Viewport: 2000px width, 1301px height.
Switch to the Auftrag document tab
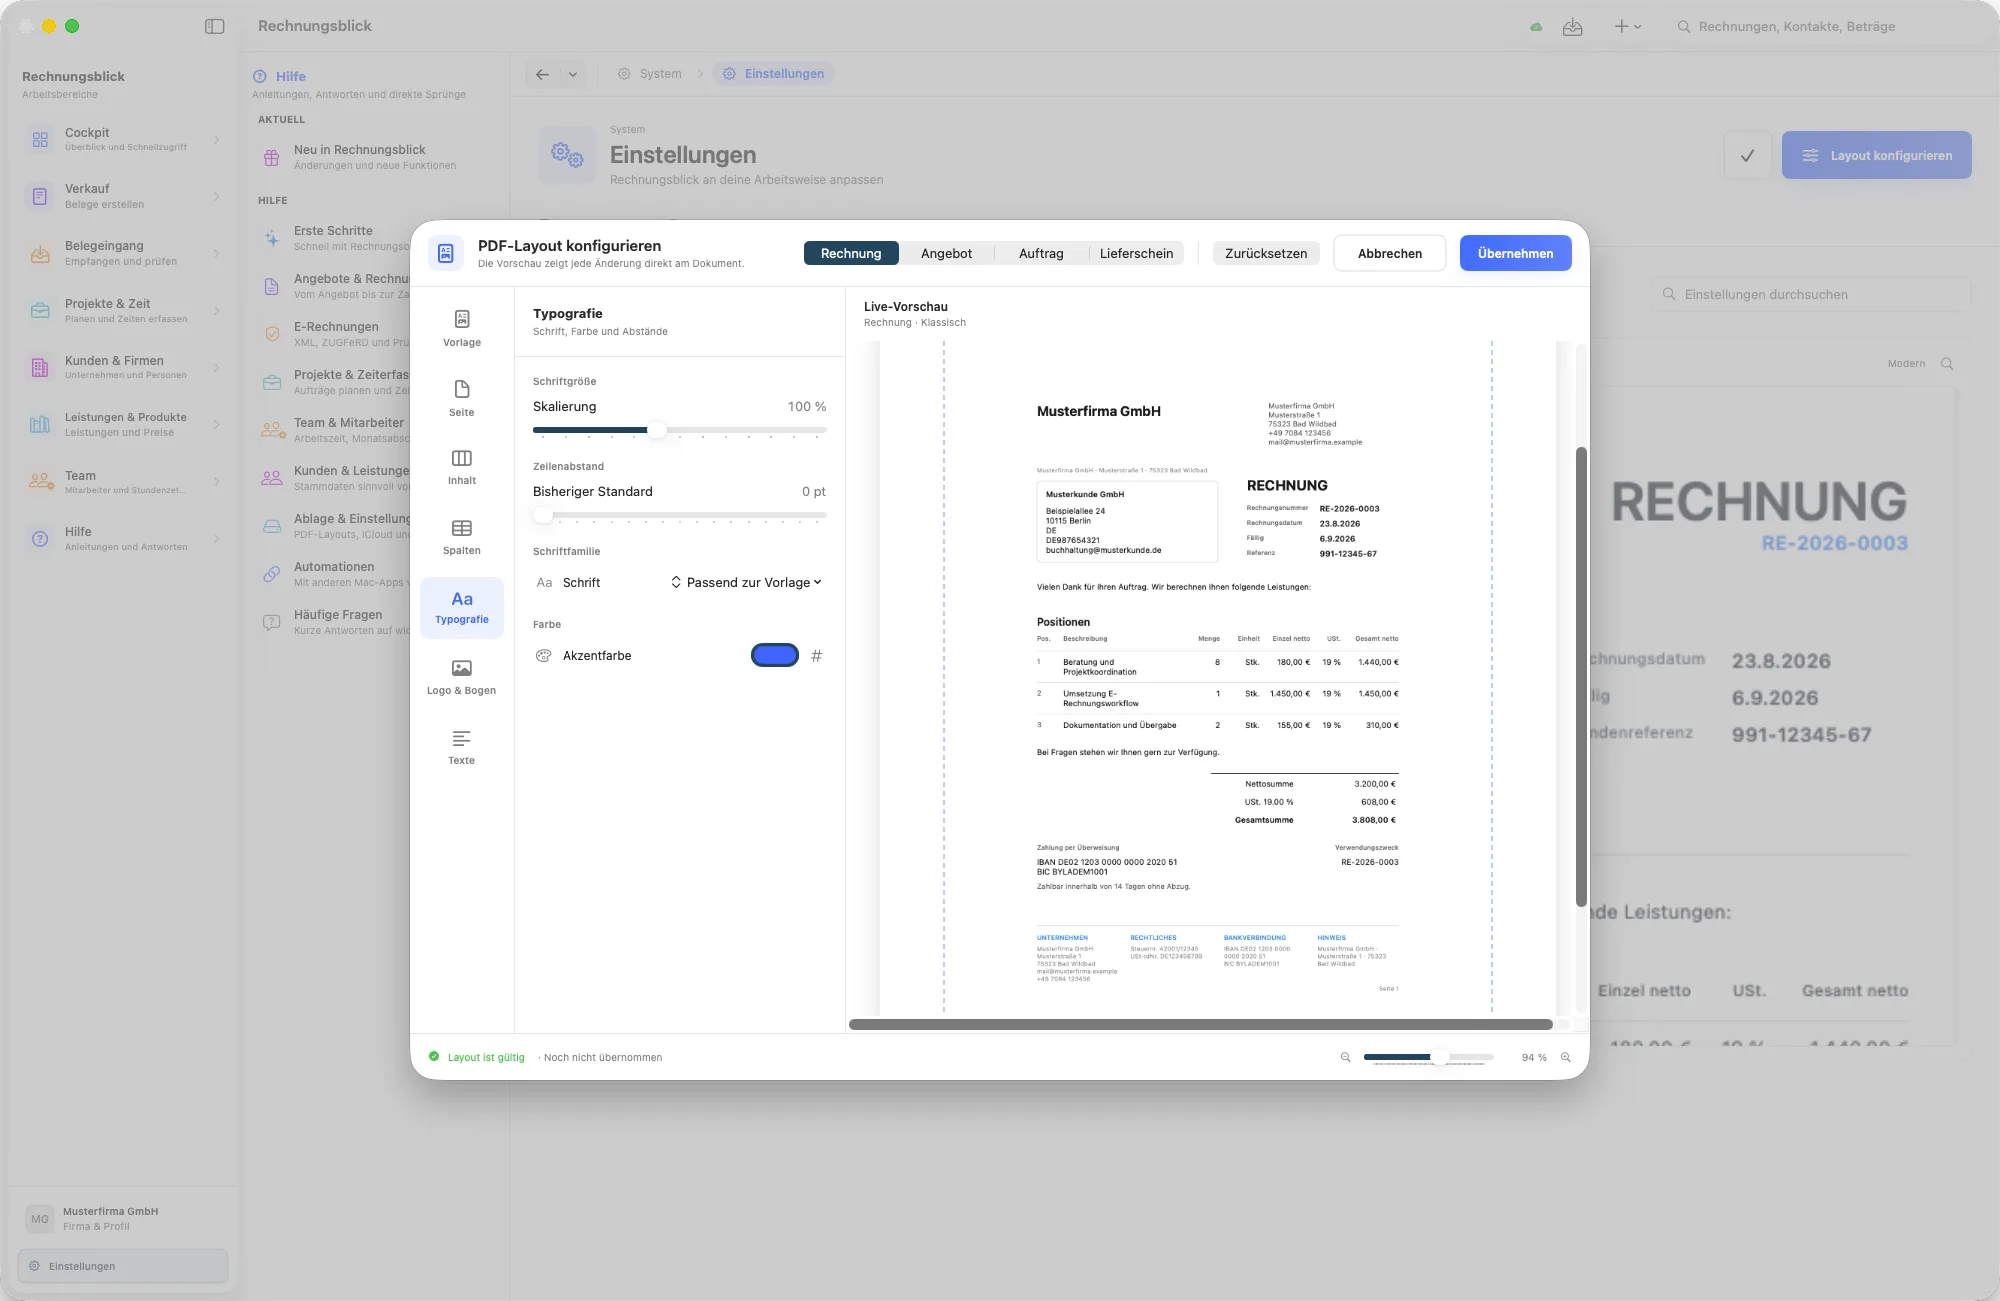[1041, 253]
